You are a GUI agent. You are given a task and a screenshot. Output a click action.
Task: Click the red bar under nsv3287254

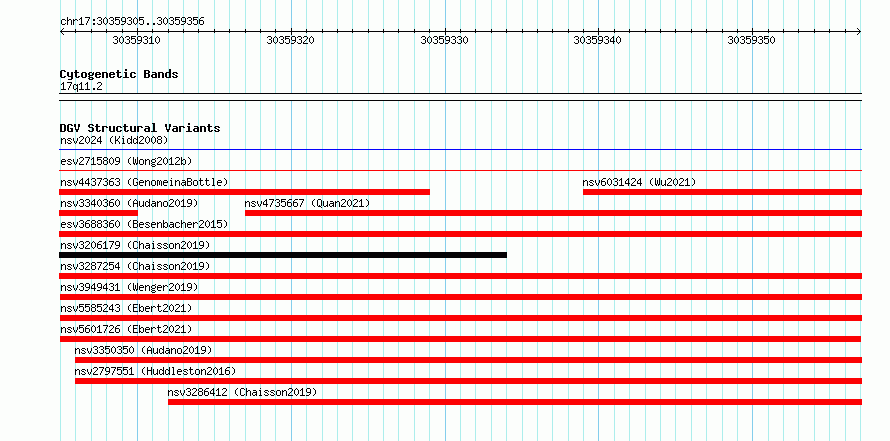point(460,276)
